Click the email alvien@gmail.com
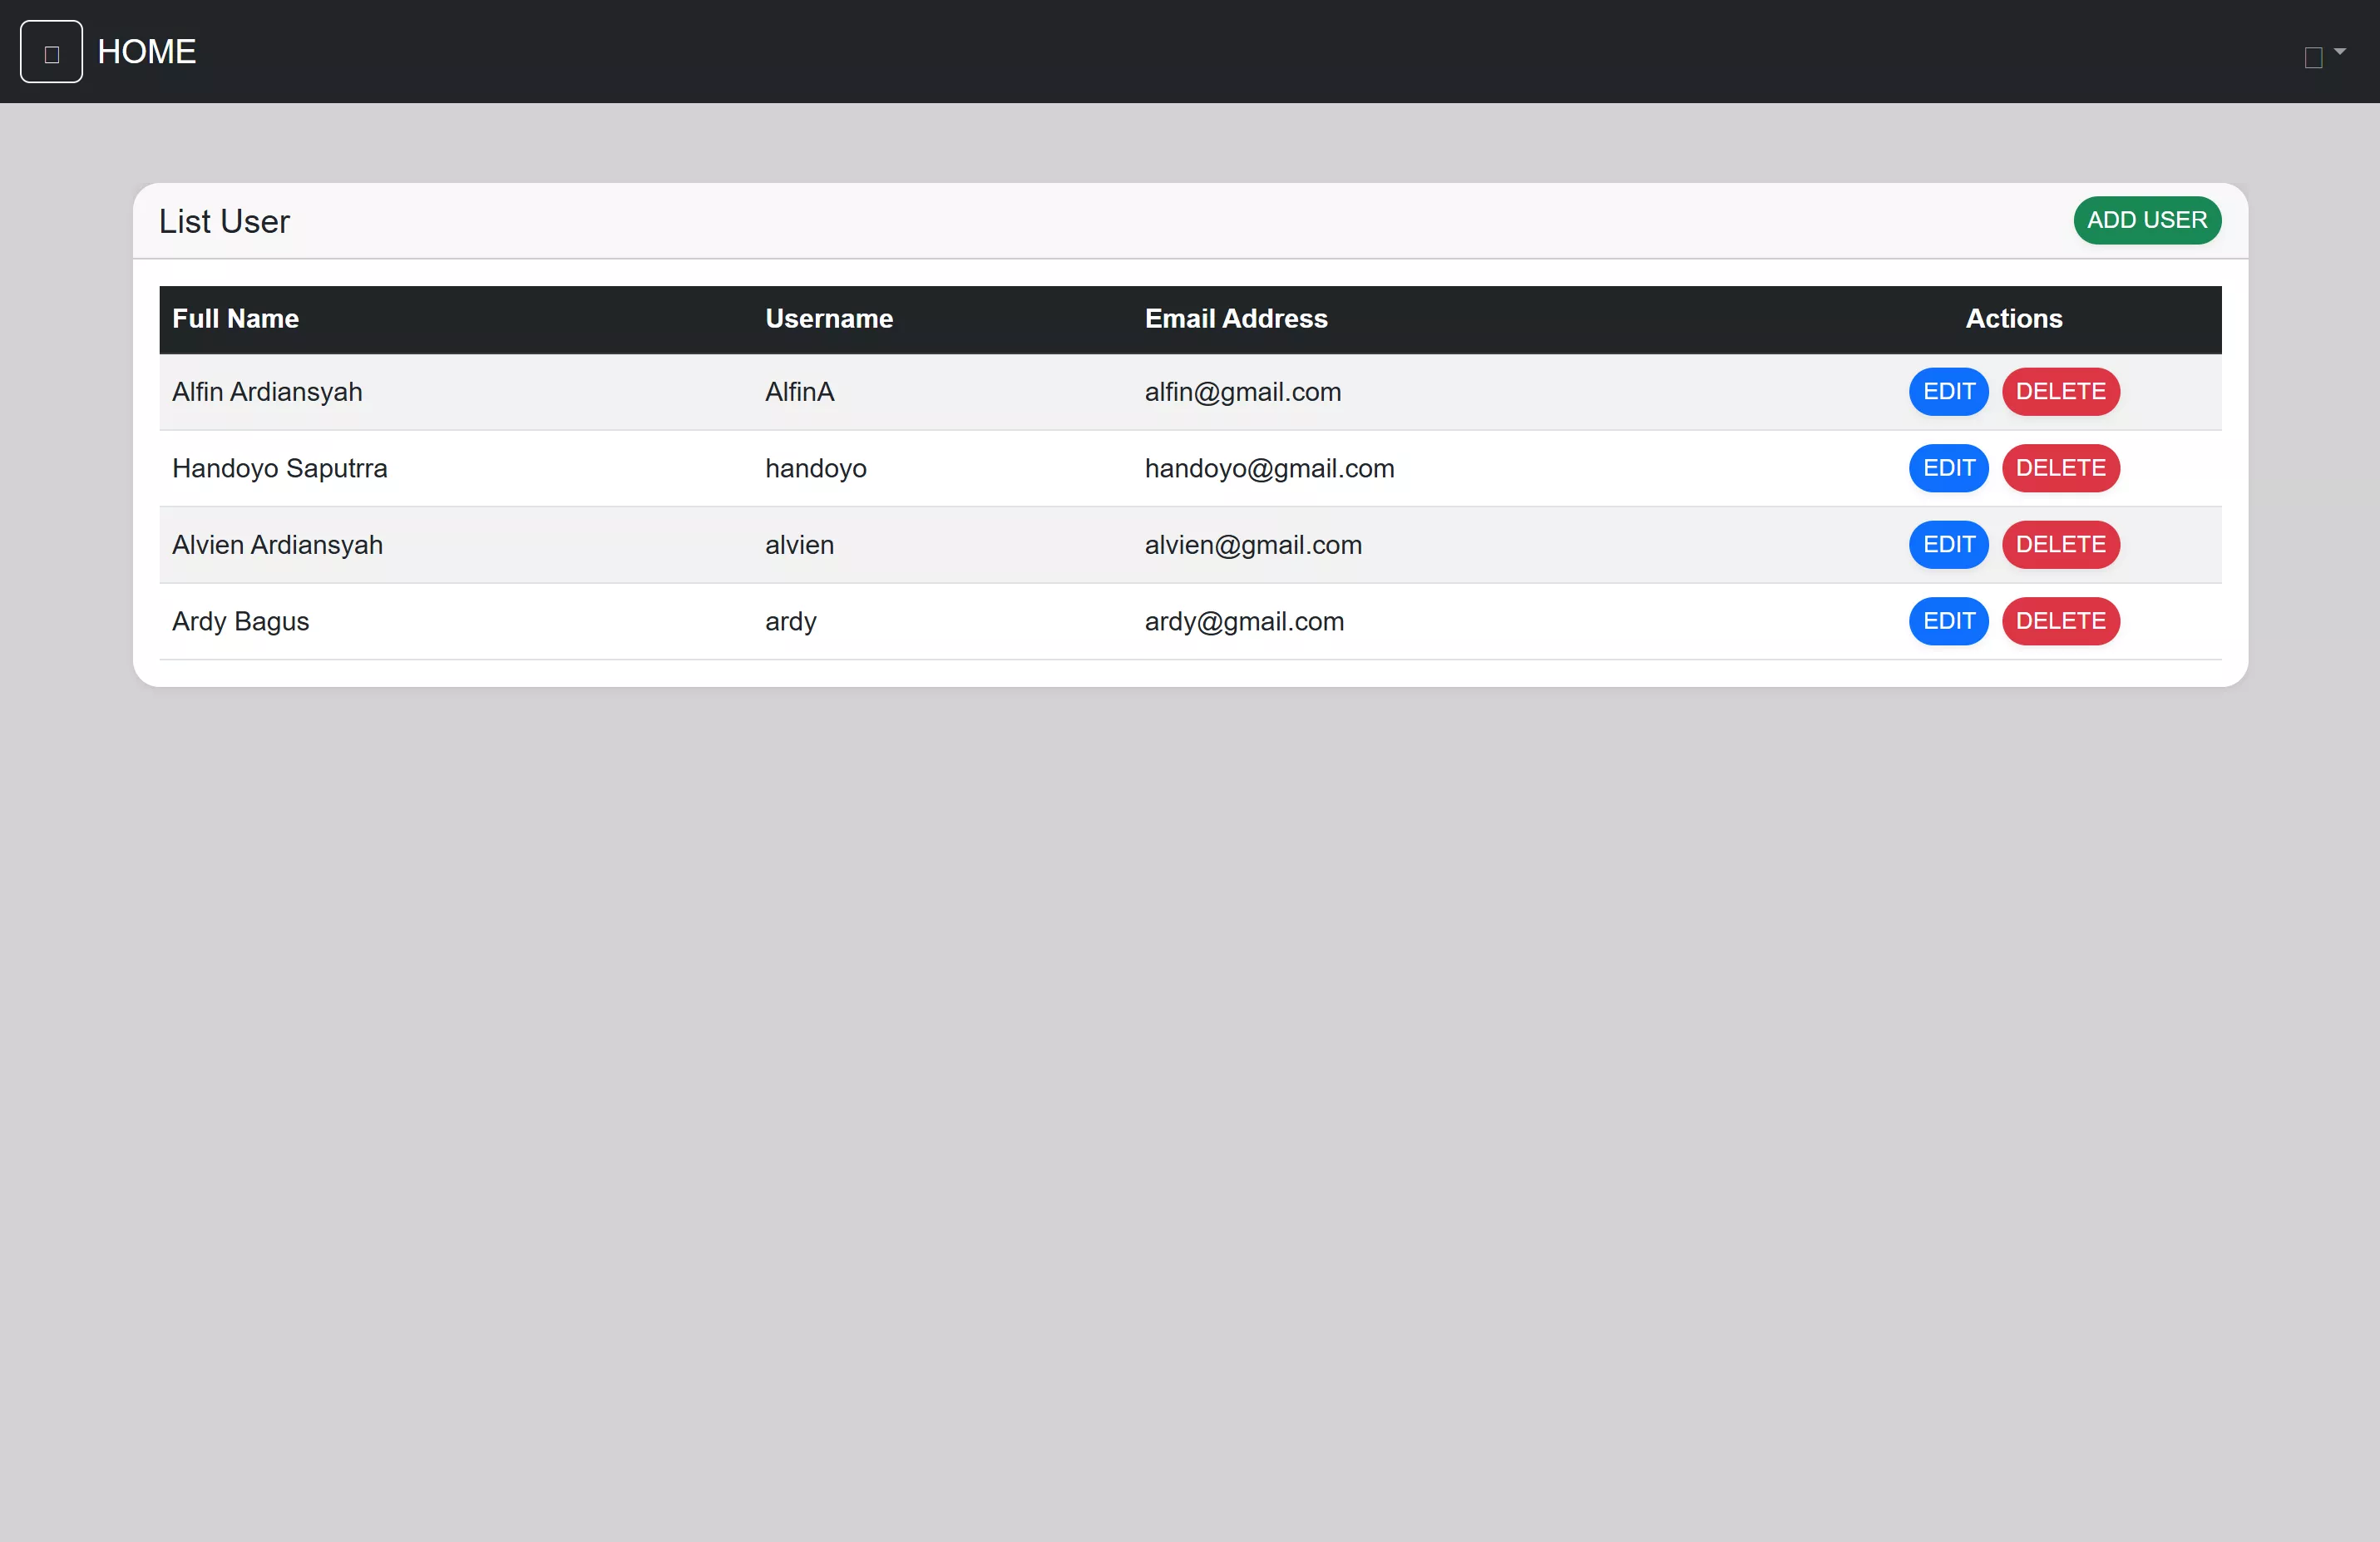 point(1253,545)
